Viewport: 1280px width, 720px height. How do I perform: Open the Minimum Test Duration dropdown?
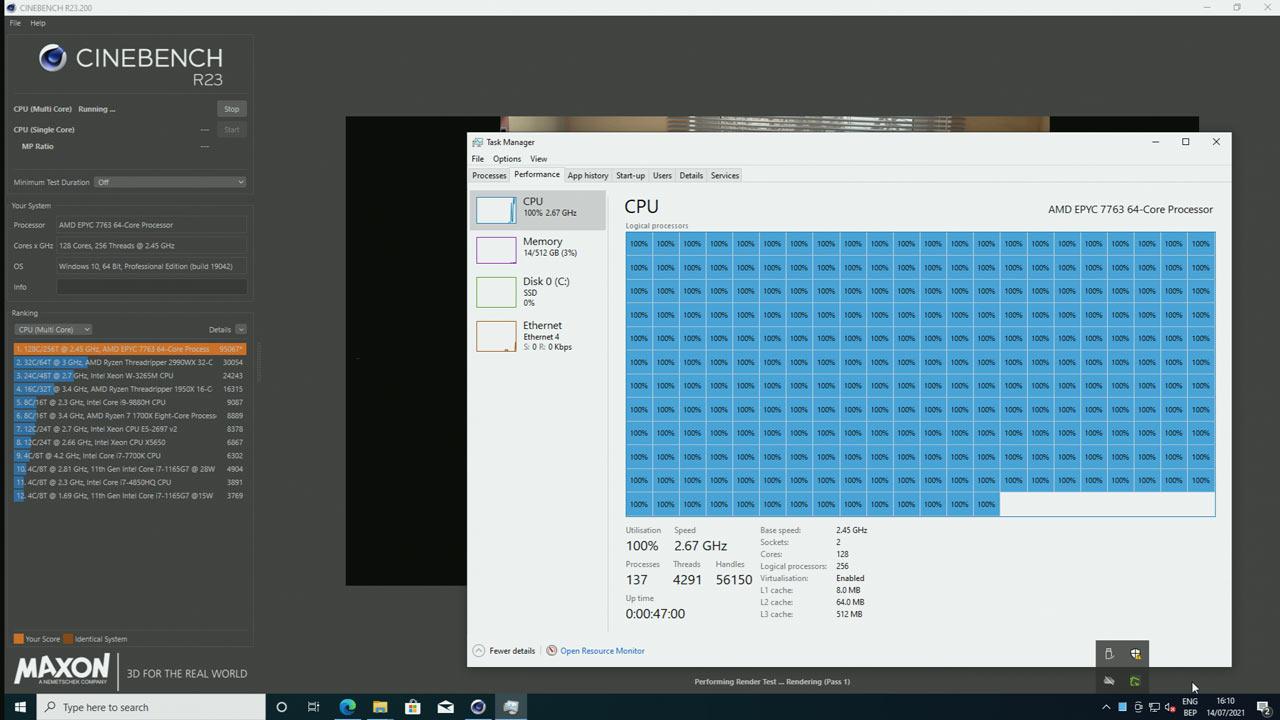(x=168, y=182)
